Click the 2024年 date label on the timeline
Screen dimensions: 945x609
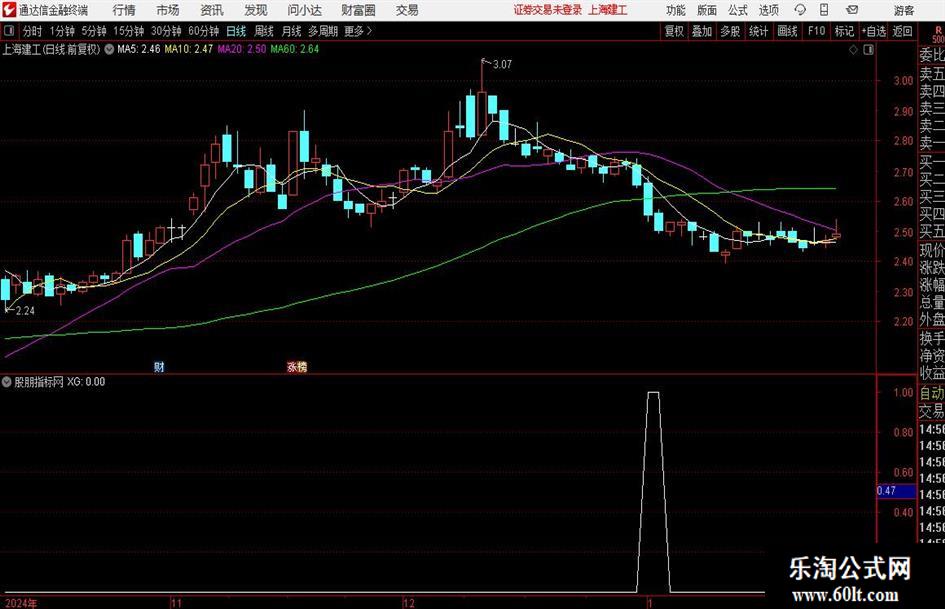tap(20, 603)
